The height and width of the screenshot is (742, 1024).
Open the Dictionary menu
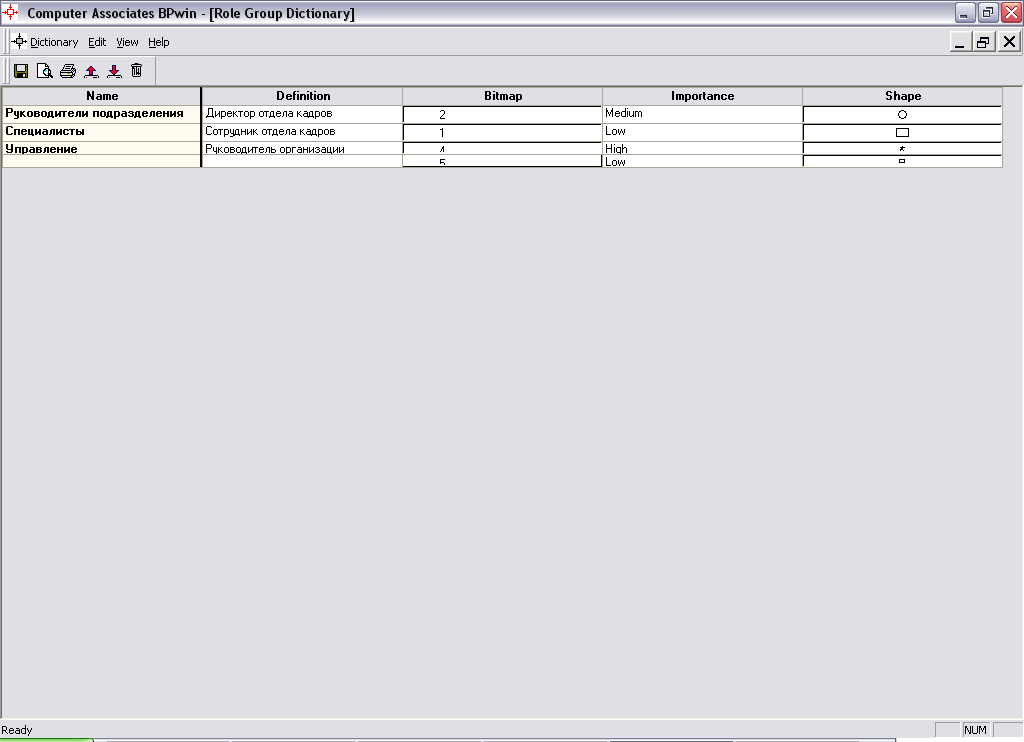(x=54, y=42)
